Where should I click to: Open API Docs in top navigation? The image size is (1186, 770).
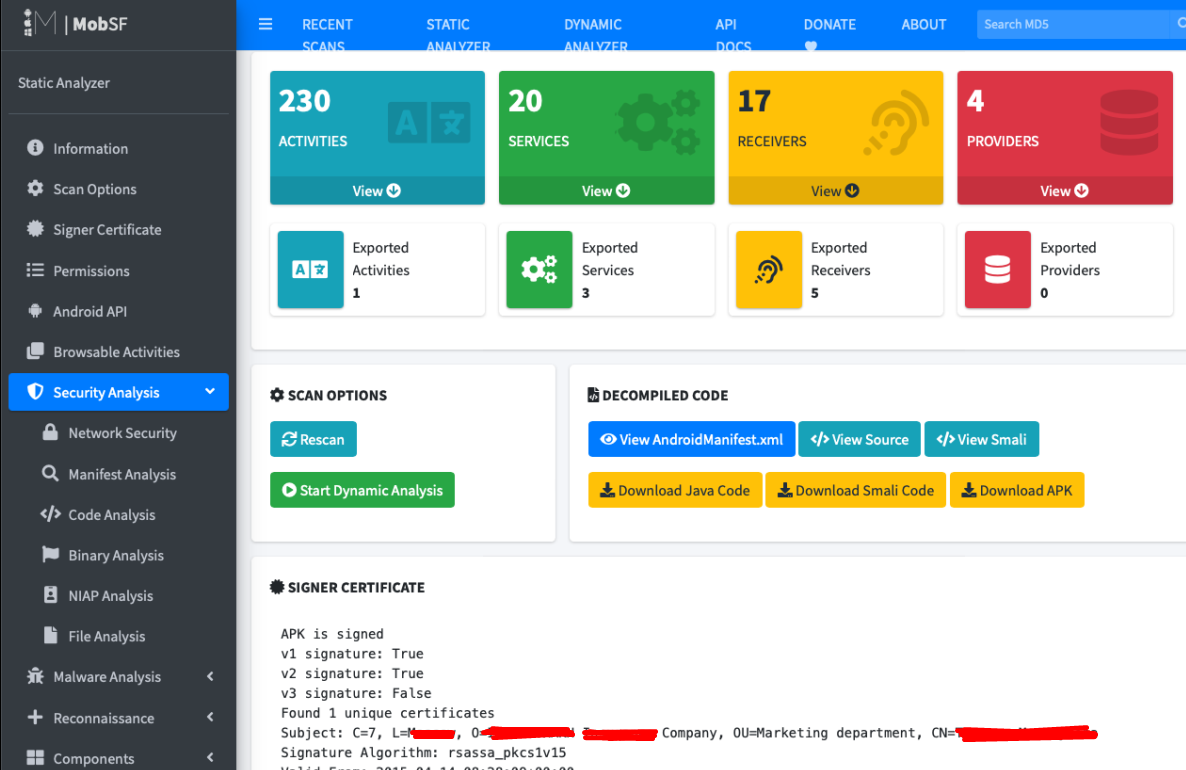[733, 34]
